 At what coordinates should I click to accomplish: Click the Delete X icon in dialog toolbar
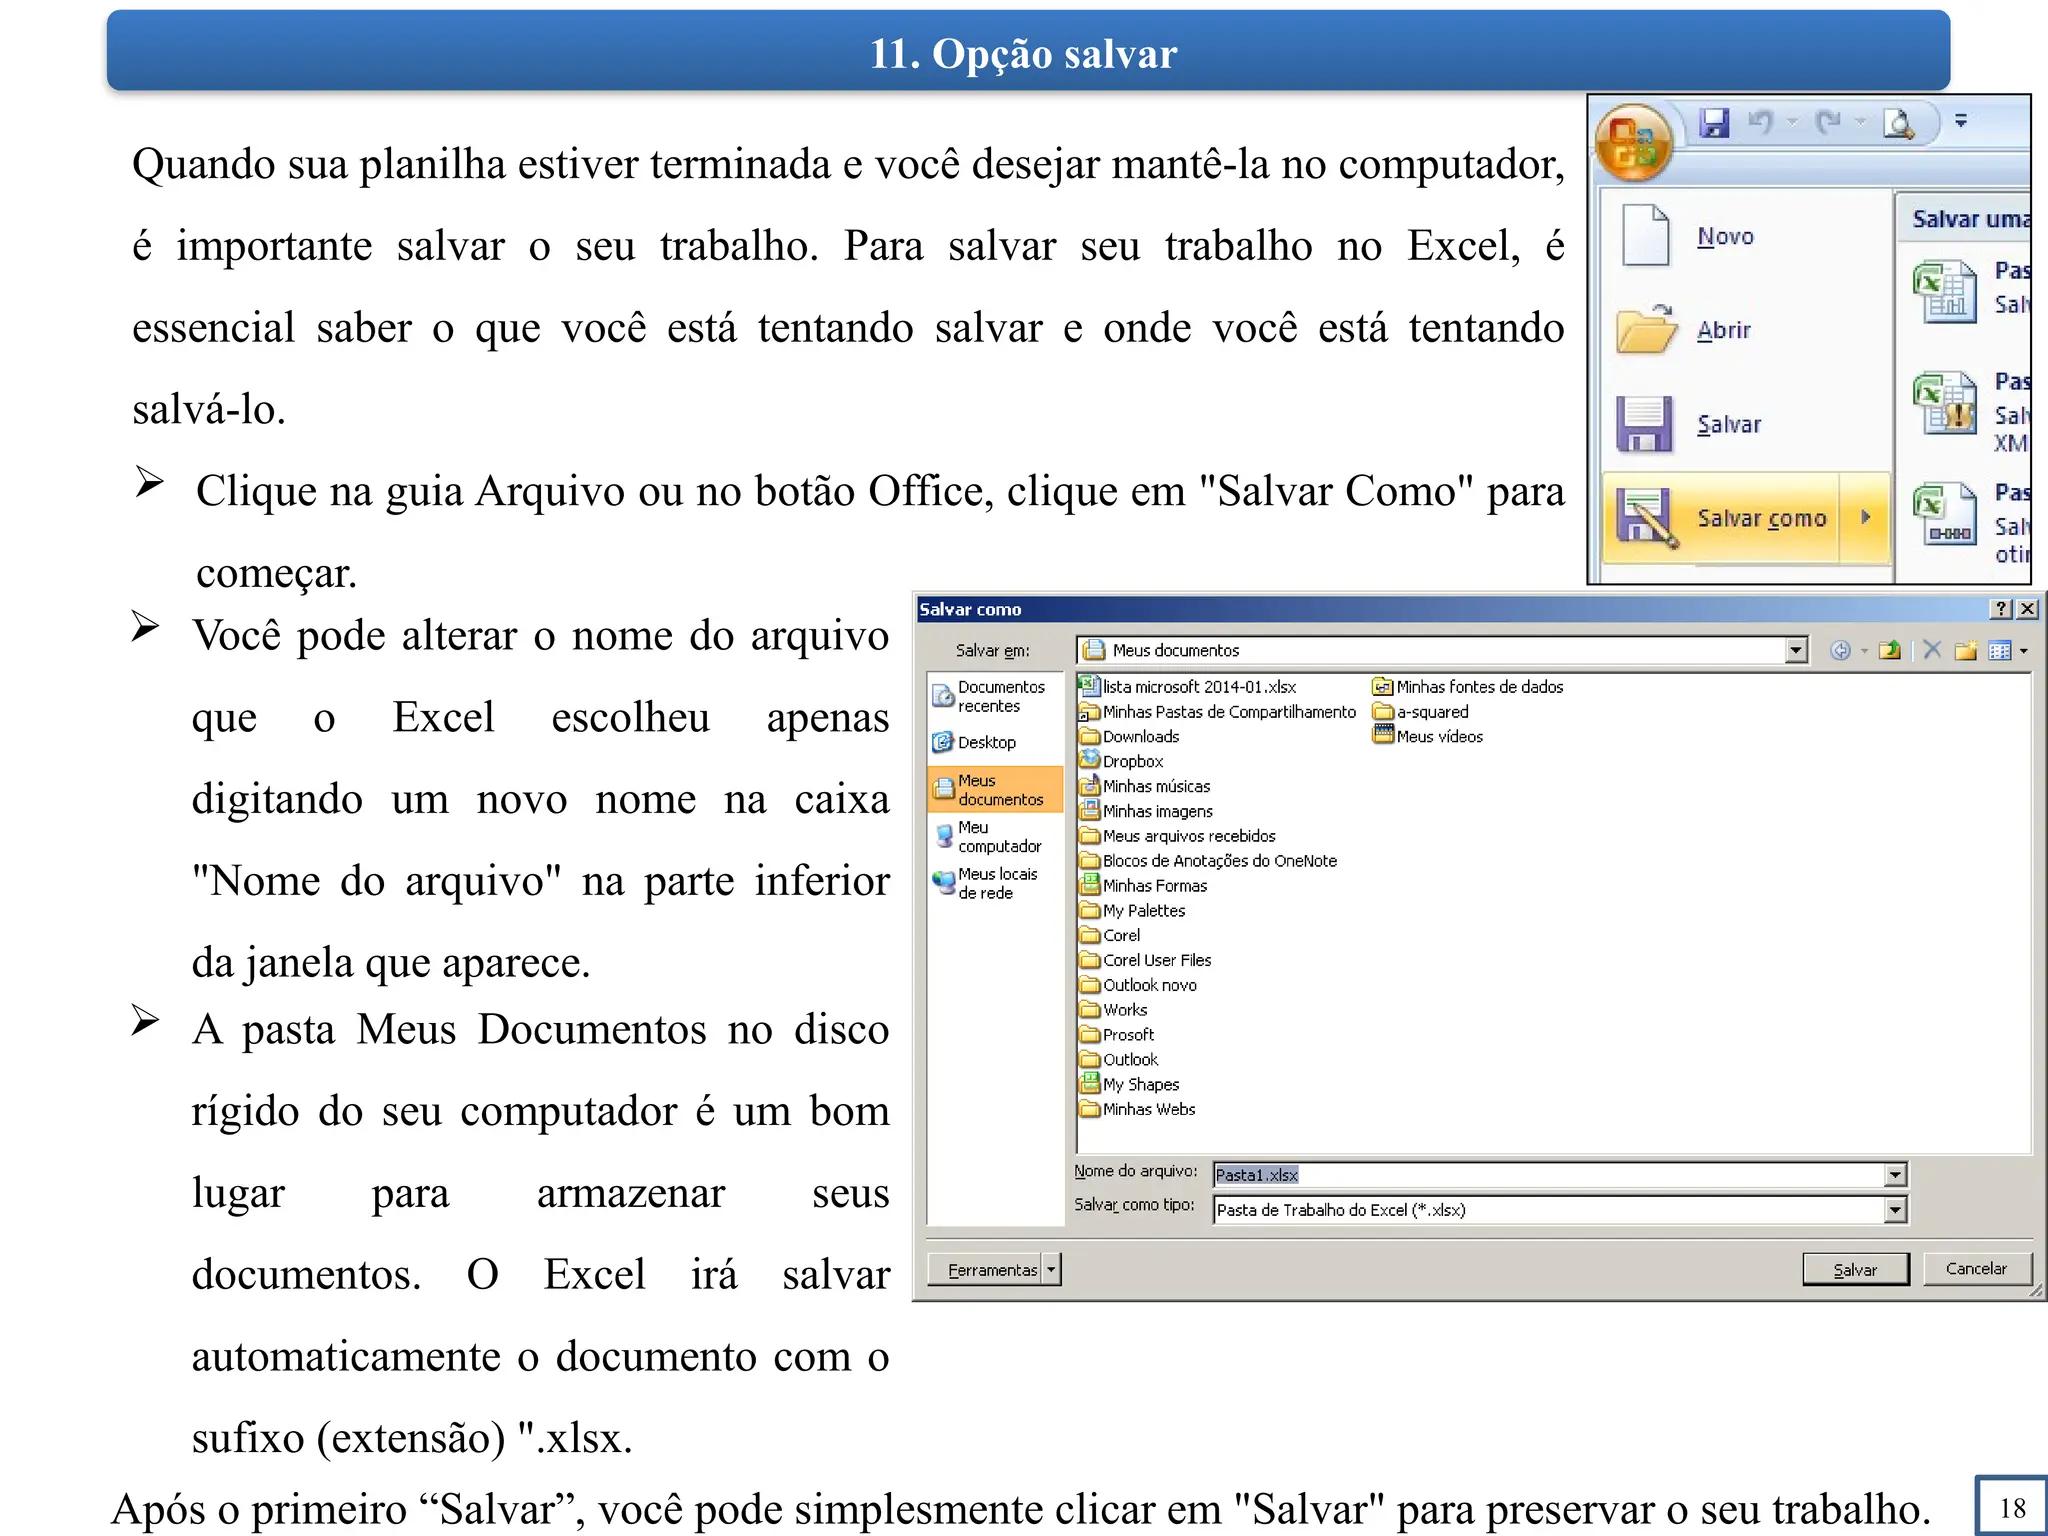pos(1932,651)
